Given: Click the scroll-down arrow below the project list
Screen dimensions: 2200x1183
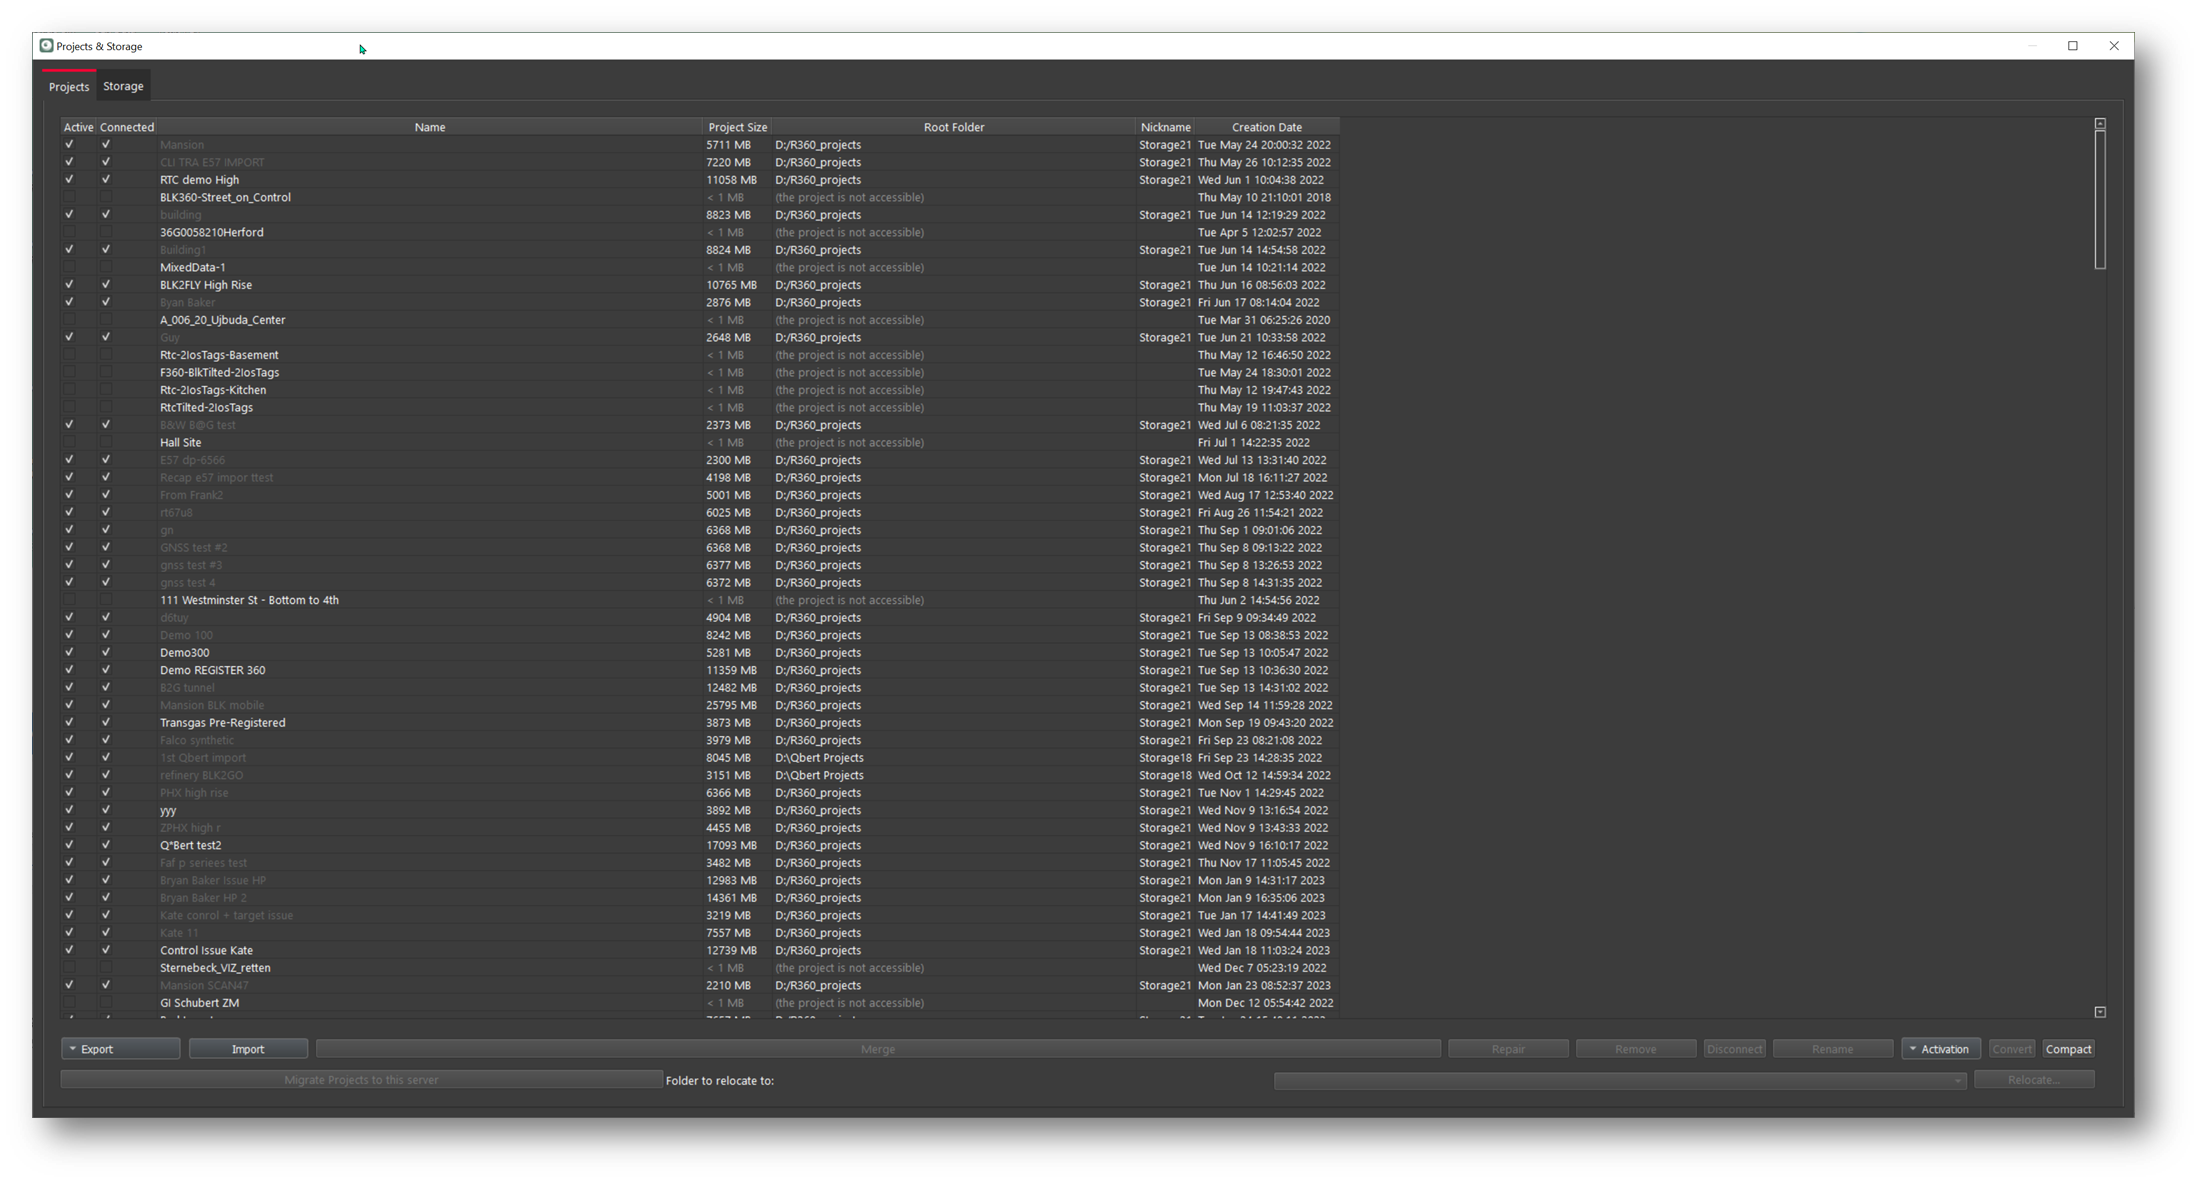Looking at the screenshot, I should [2100, 1012].
